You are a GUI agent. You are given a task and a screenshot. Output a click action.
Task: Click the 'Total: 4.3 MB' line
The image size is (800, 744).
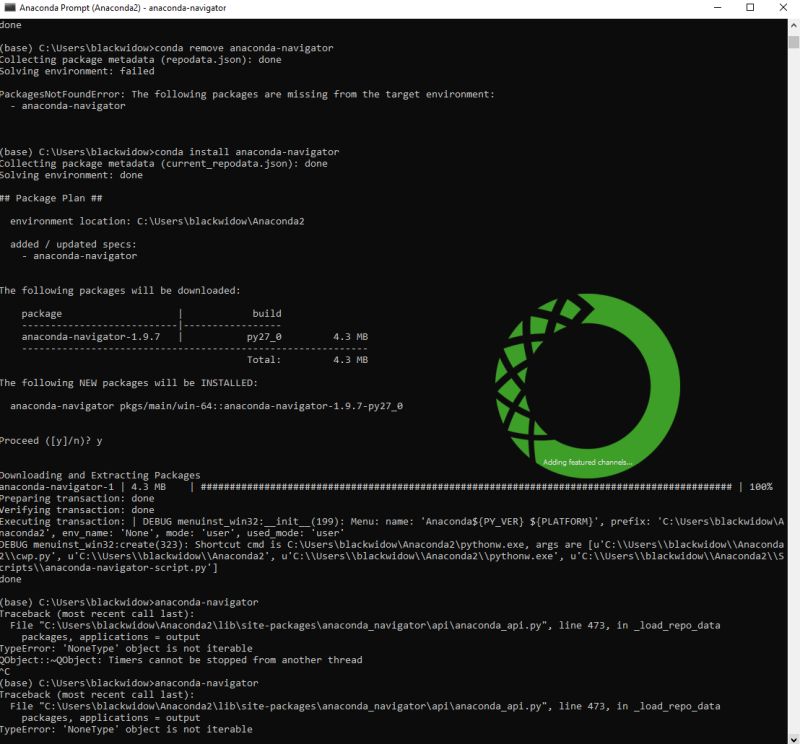point(307,360)
